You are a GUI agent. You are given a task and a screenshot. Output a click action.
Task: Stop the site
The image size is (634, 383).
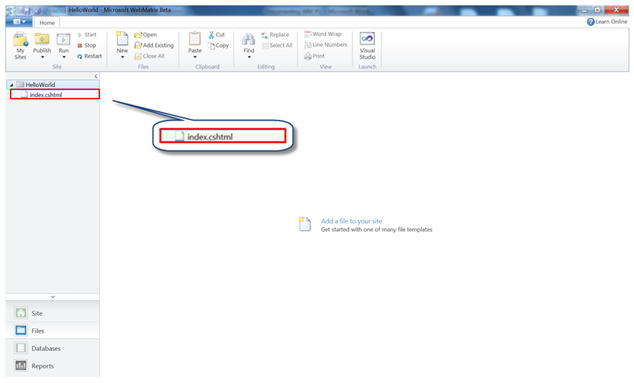pos(87,45)
